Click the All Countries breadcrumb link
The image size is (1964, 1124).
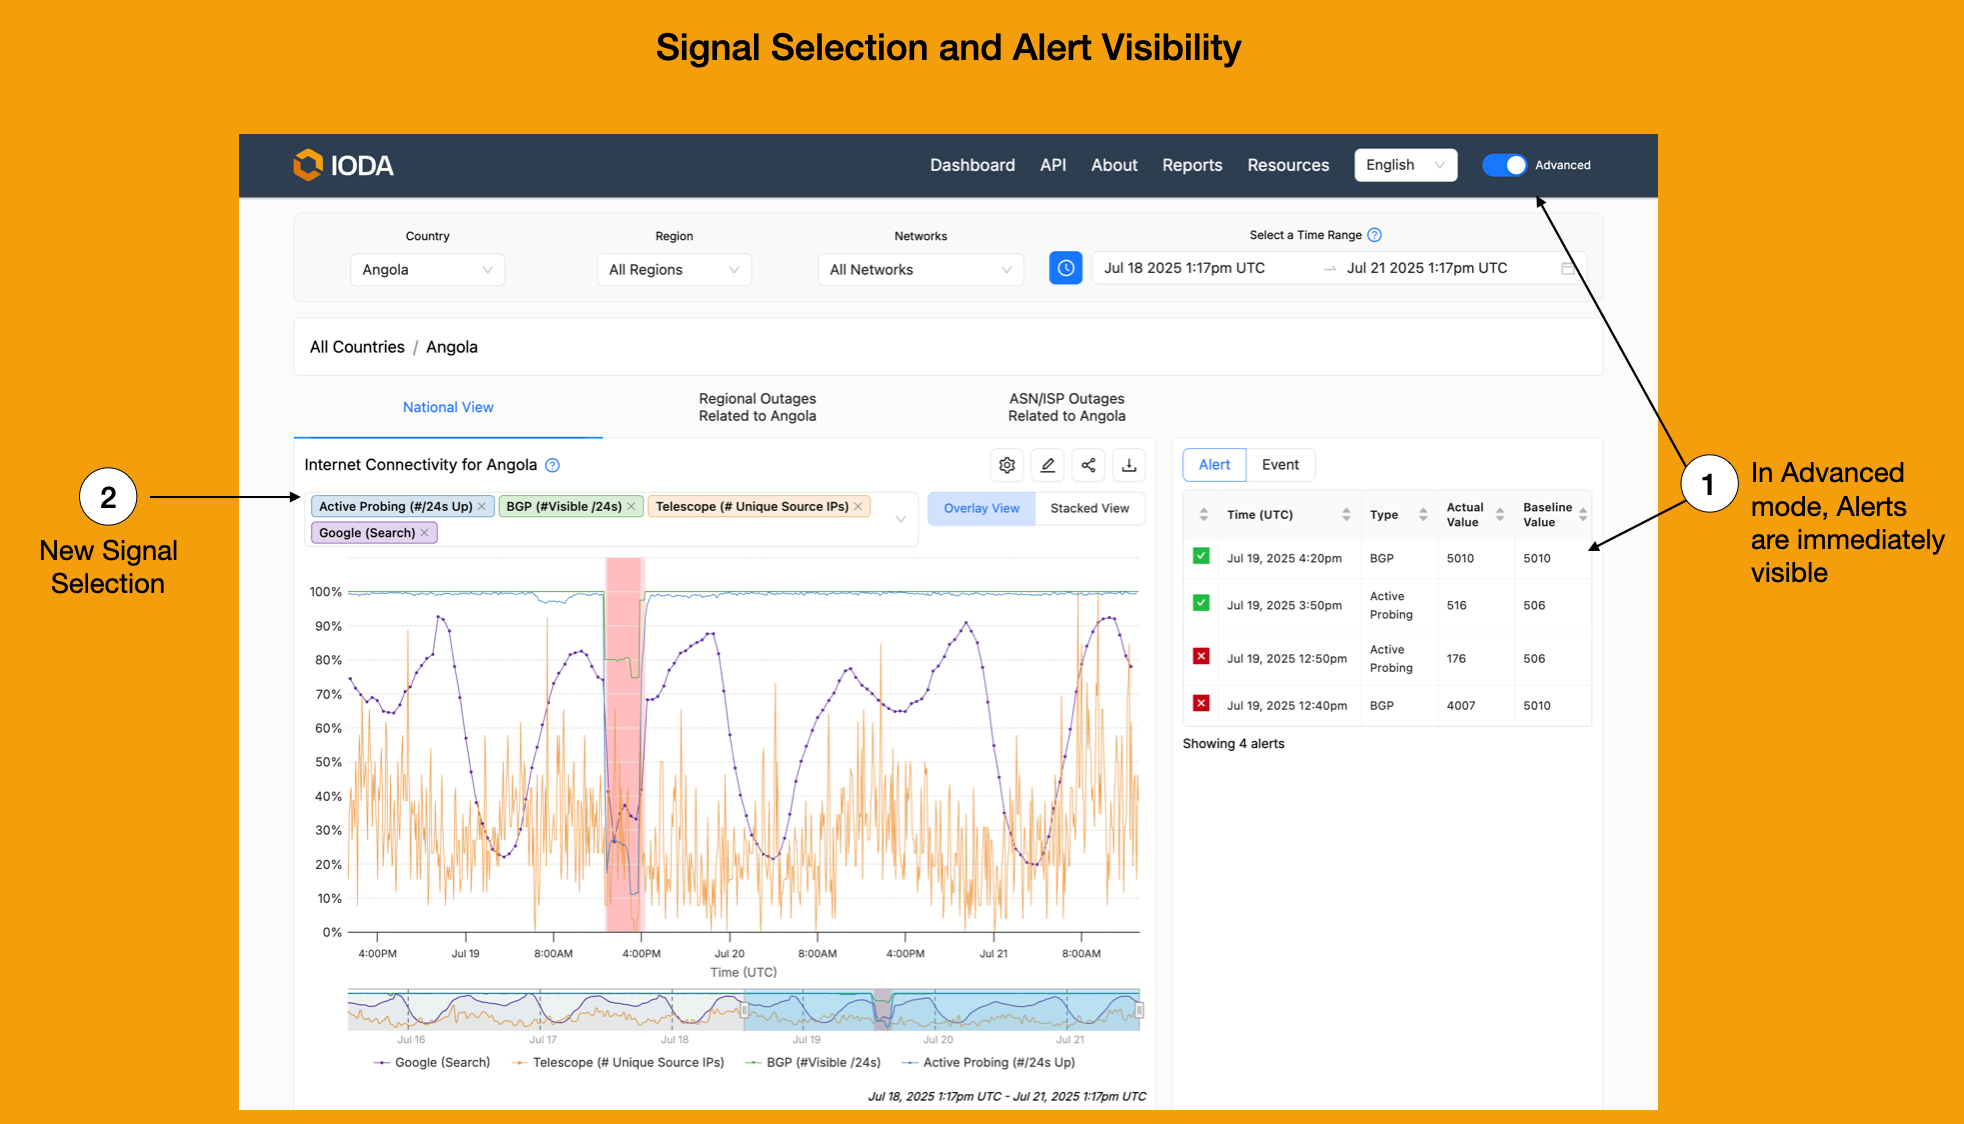point(357,347)
